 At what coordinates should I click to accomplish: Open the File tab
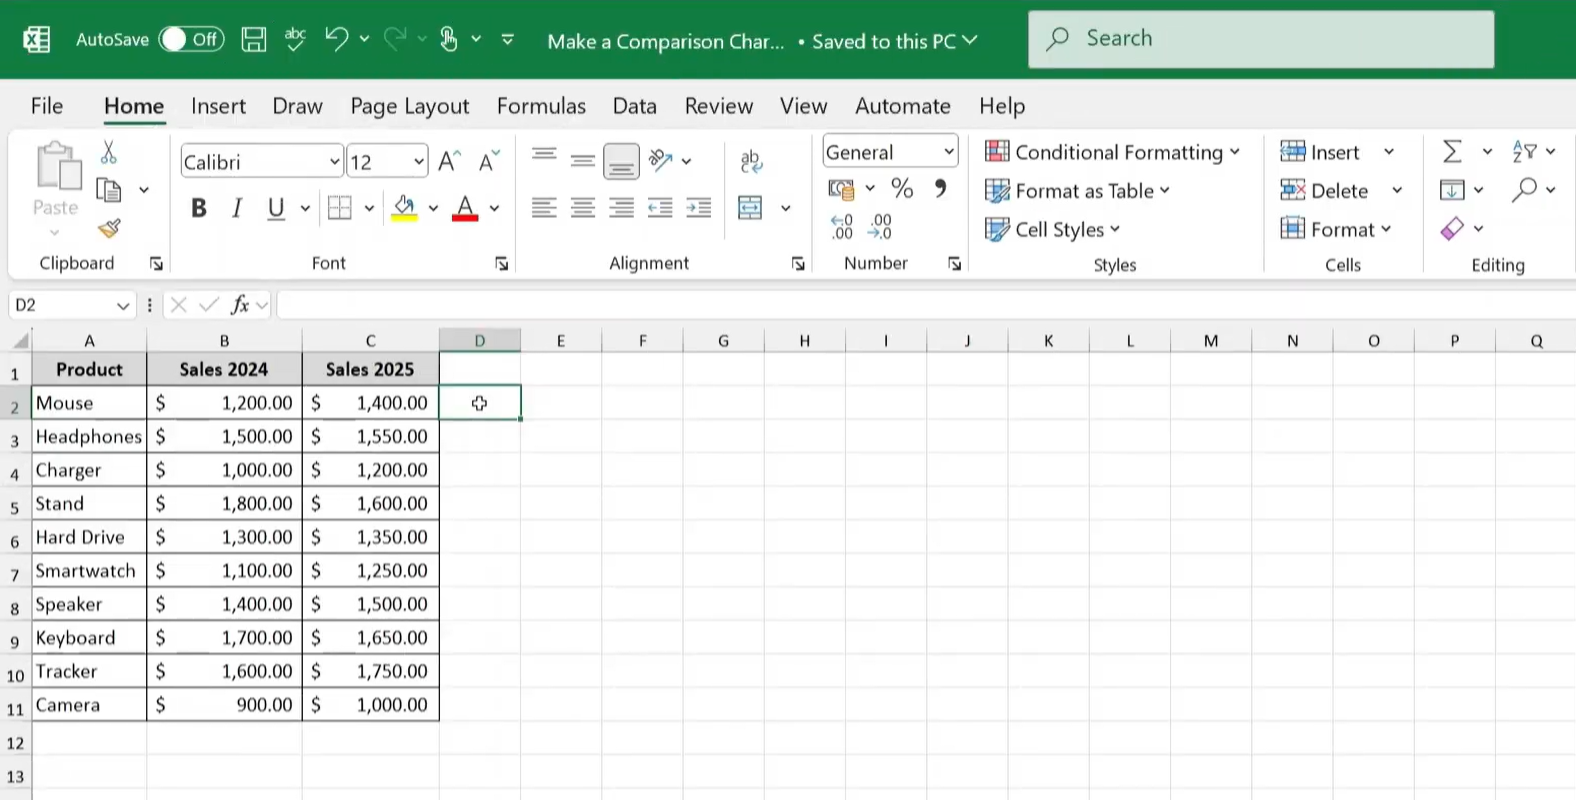point(47,106)
